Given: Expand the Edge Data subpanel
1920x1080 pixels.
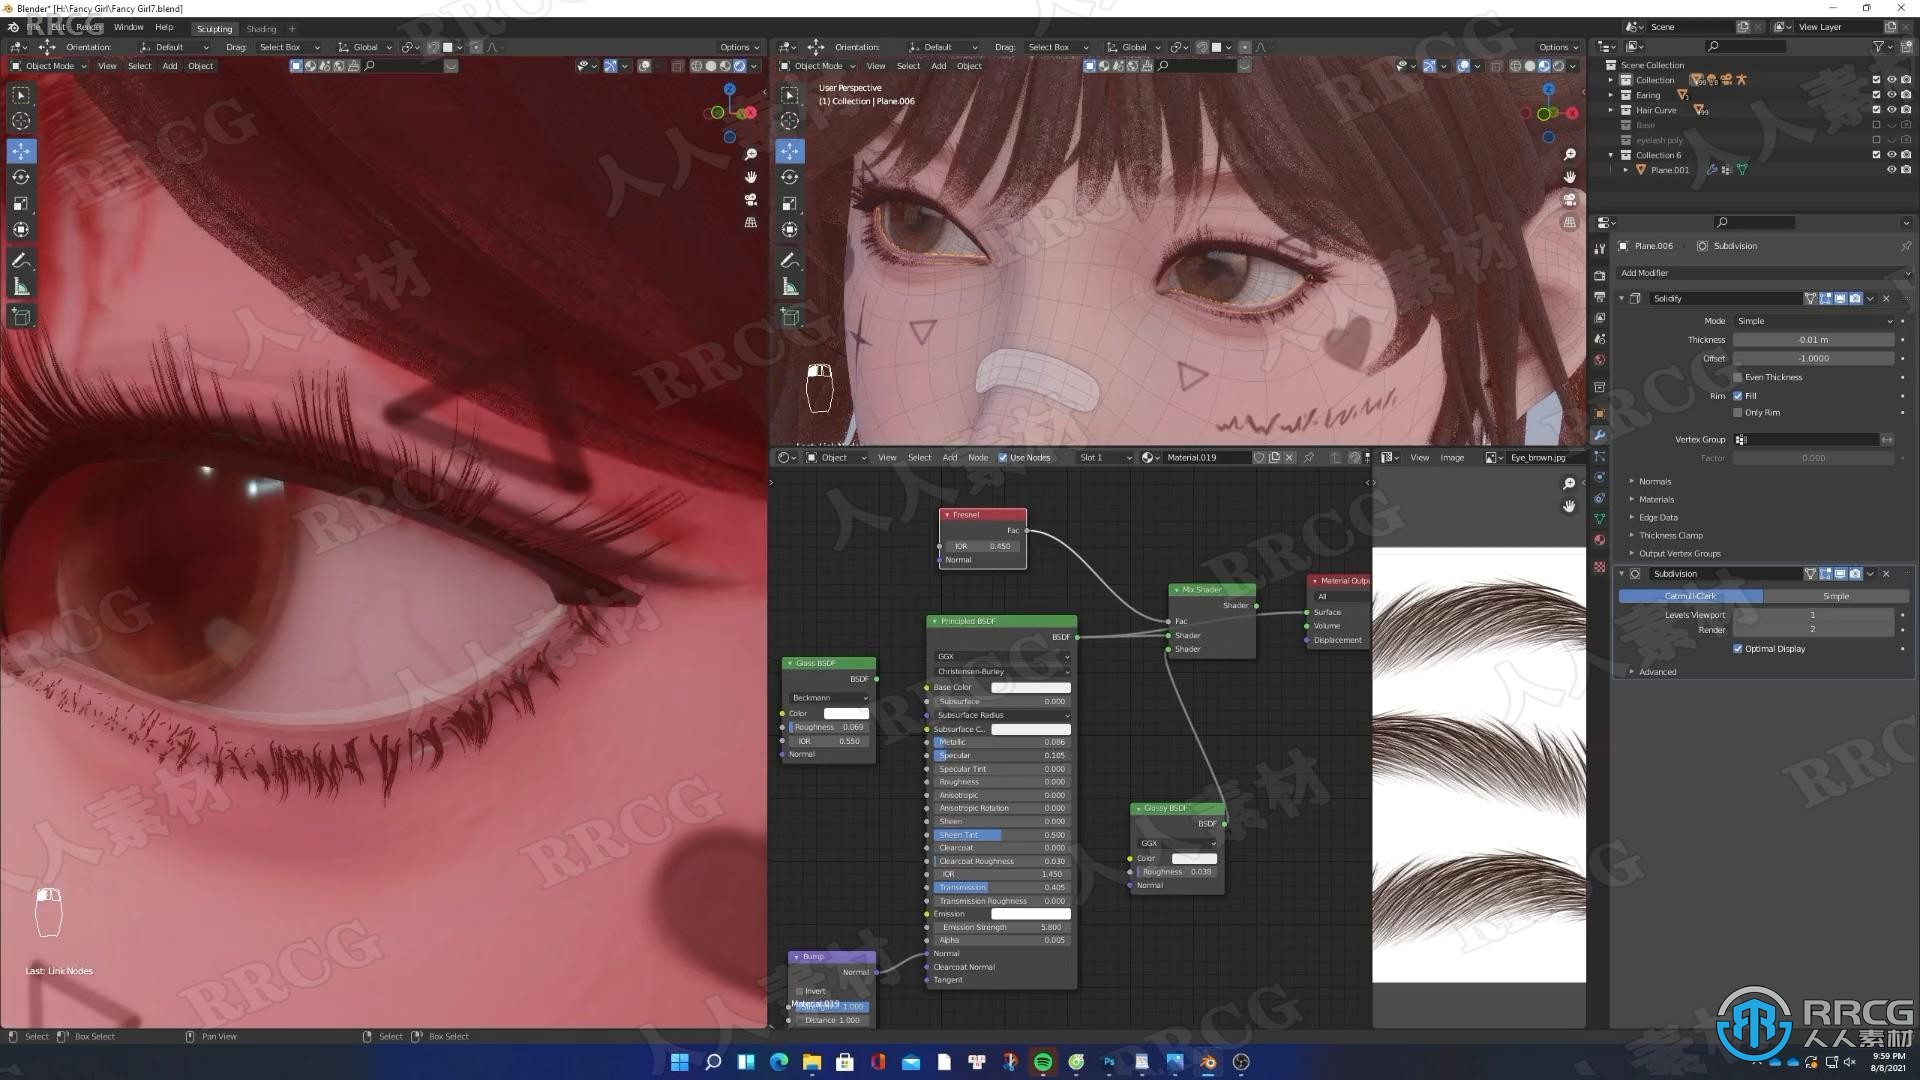Looking at the screenshot, I should coord(1657,518).
